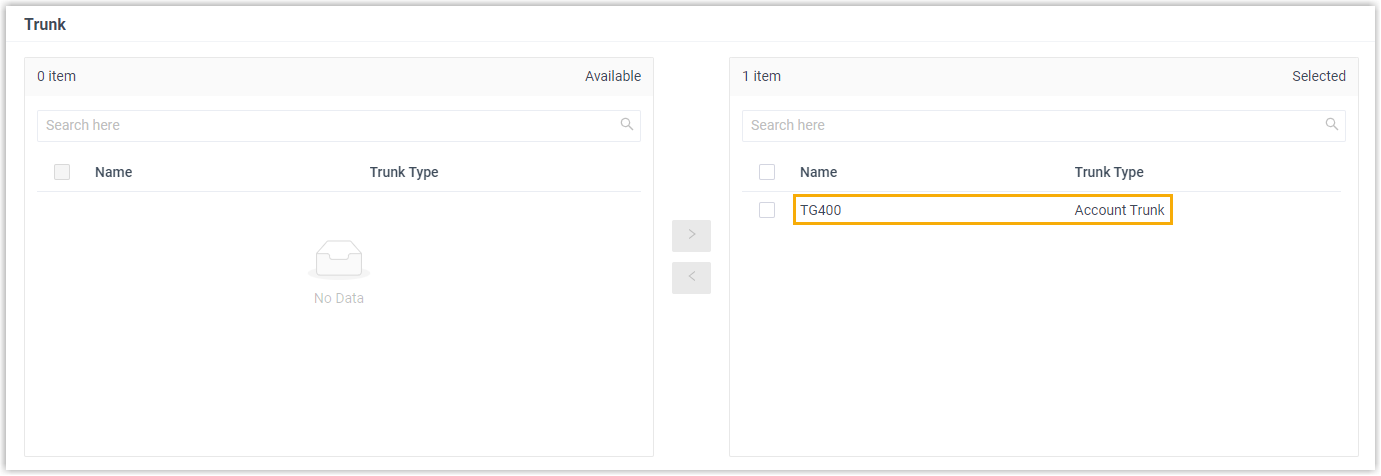The height and width of the screenshot is (476, 1381).
Task: Click the 'Available' panel label
Action: pyautogui.click(x=613, y=76)
